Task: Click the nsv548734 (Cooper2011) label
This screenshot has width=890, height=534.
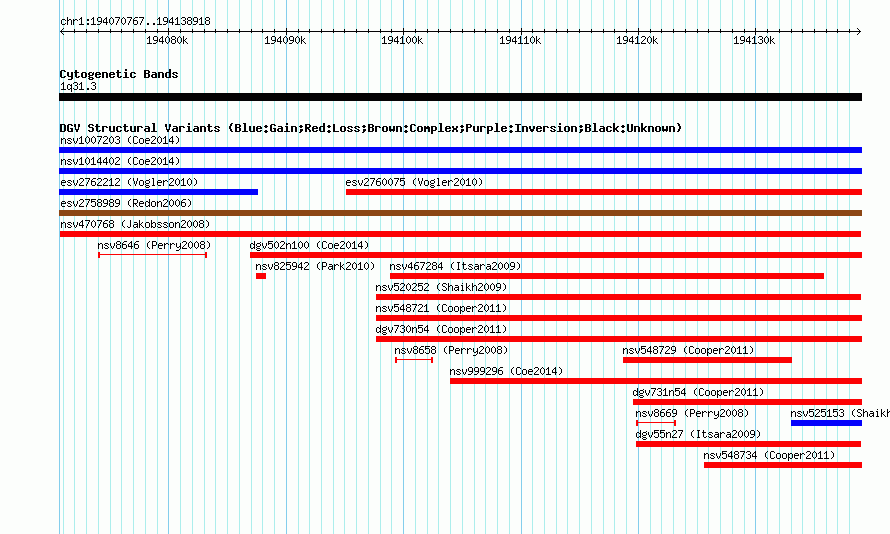Action: pos(769,455)
